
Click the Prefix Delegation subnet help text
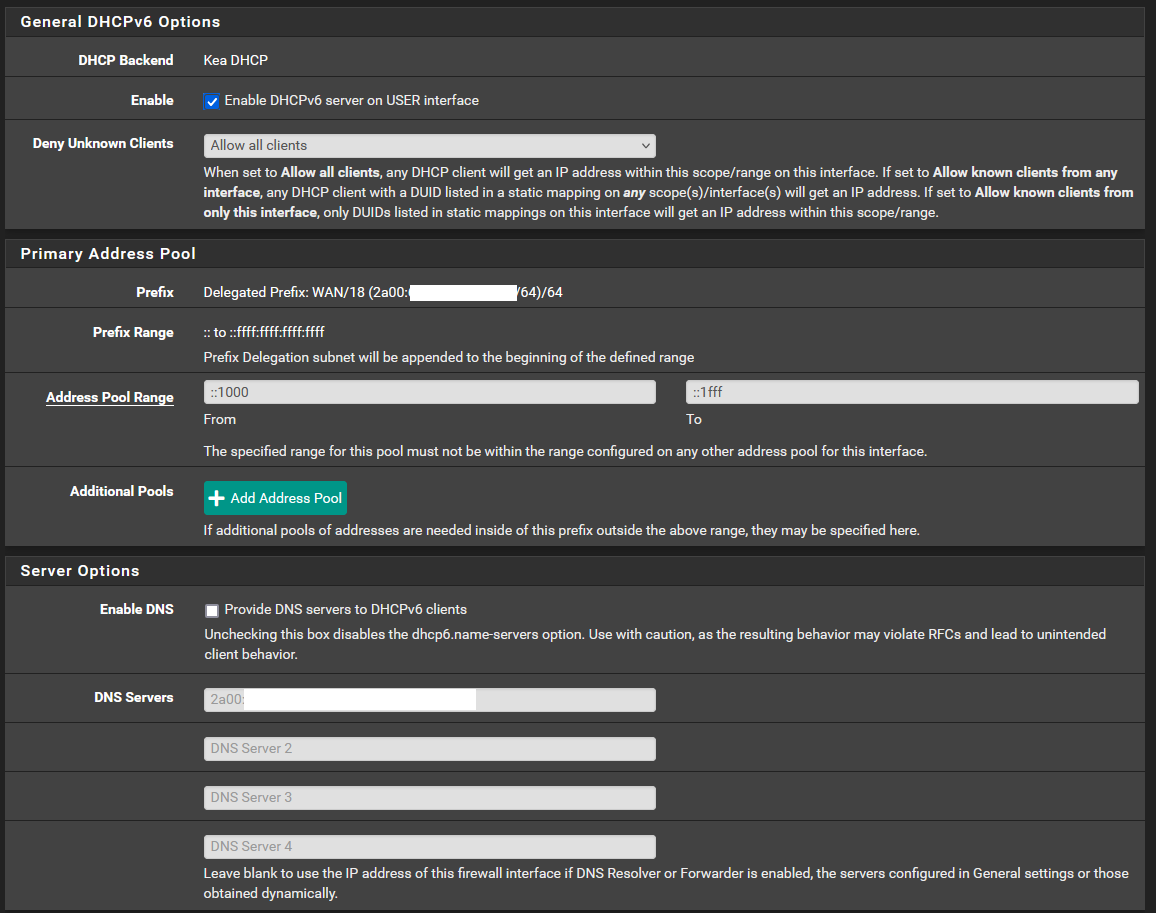pyautogui.click(x=449, y=358)
